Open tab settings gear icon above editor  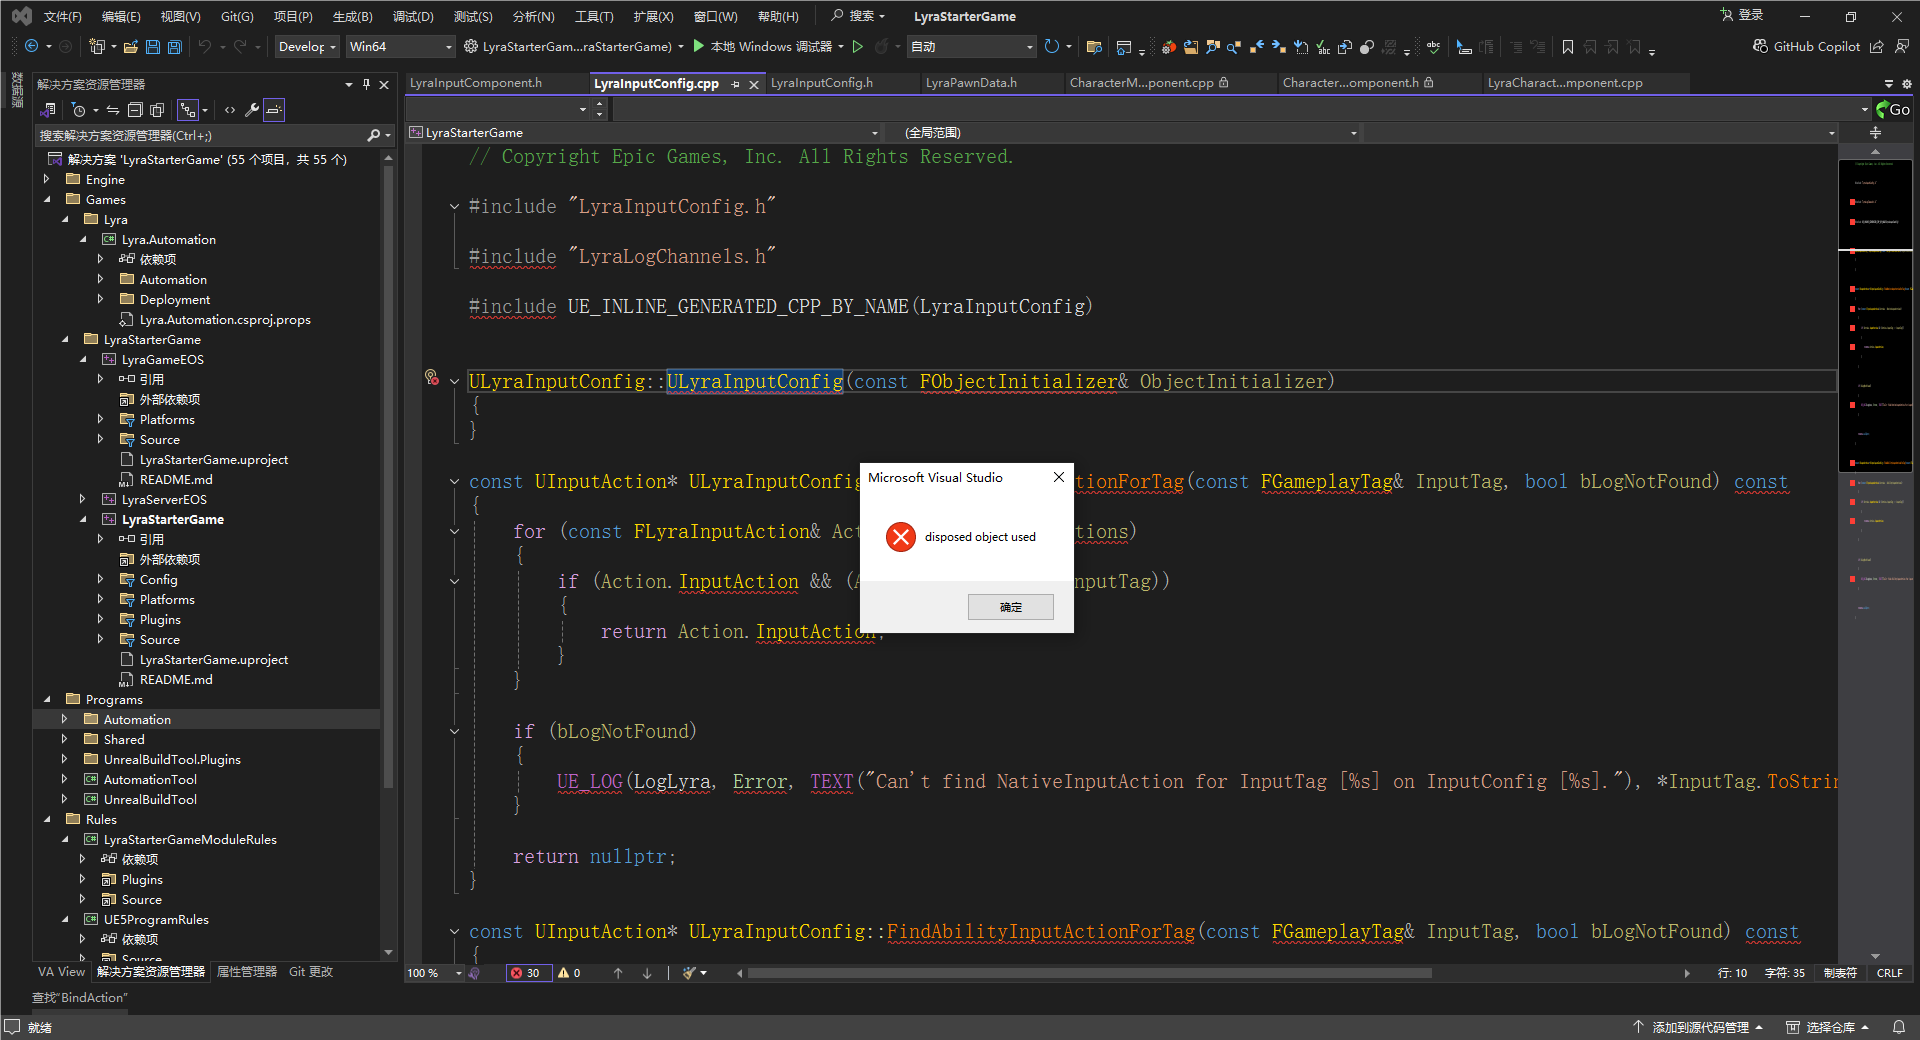(x=1907, y=84)
